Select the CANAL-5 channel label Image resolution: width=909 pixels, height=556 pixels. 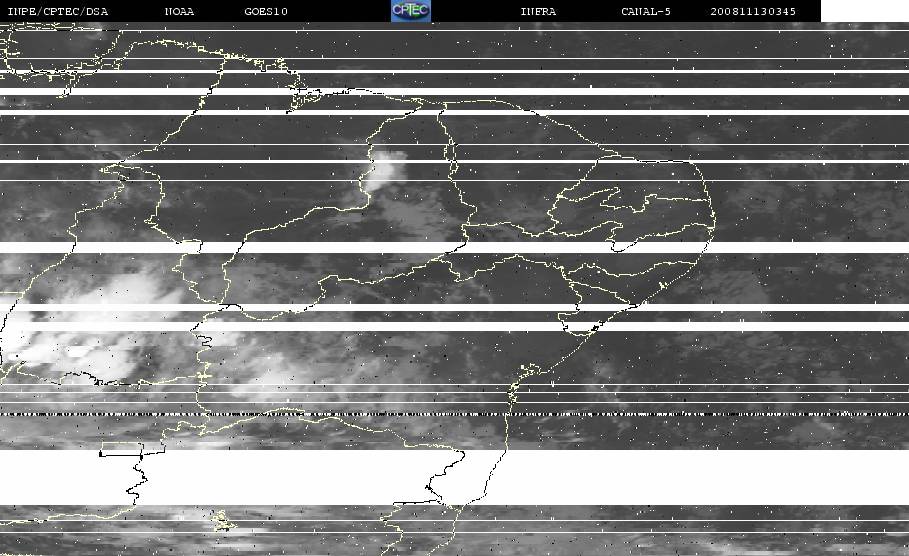point(646,11)
